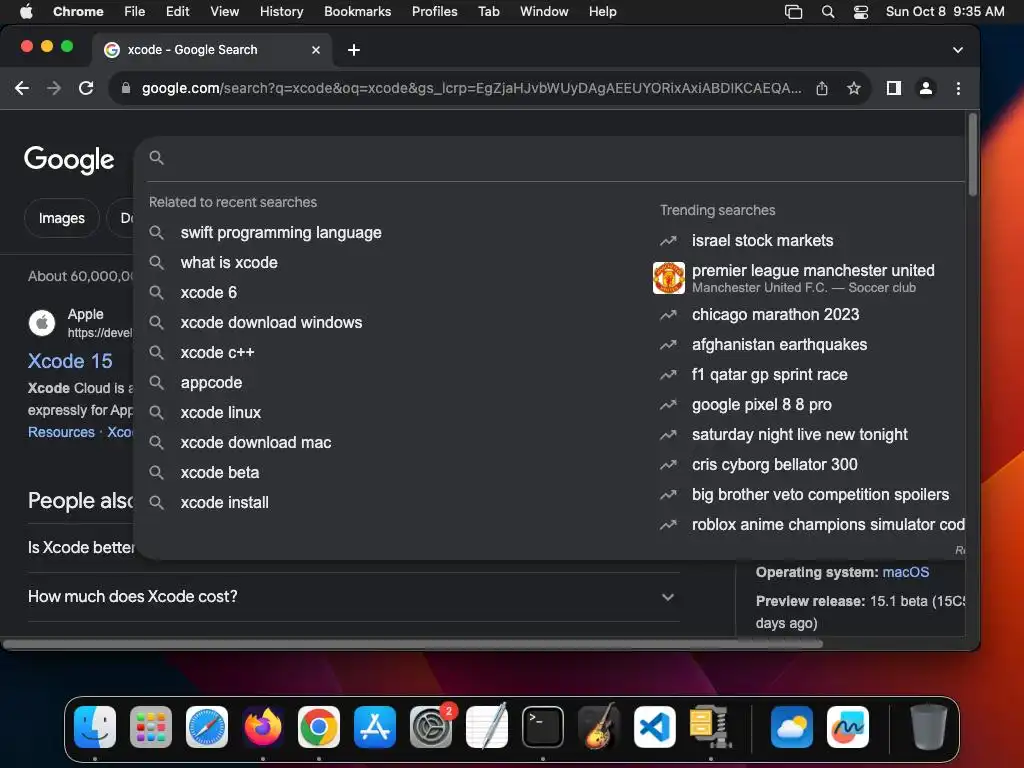Viewport: 1024px width, 768px height.
Task: Reload the Google search page
Action: [x=86, y=88]
